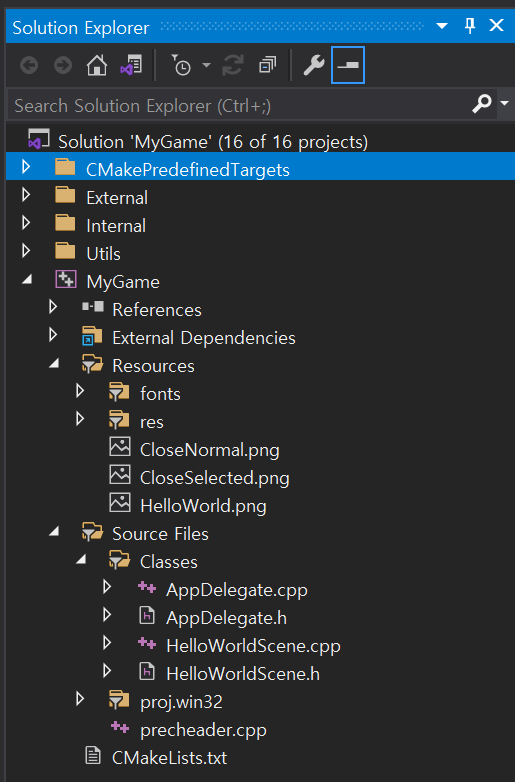The height and width of the screenshot is (782, 515).
Task: Select the CloseNormal.png file
Action: (209, 450)
